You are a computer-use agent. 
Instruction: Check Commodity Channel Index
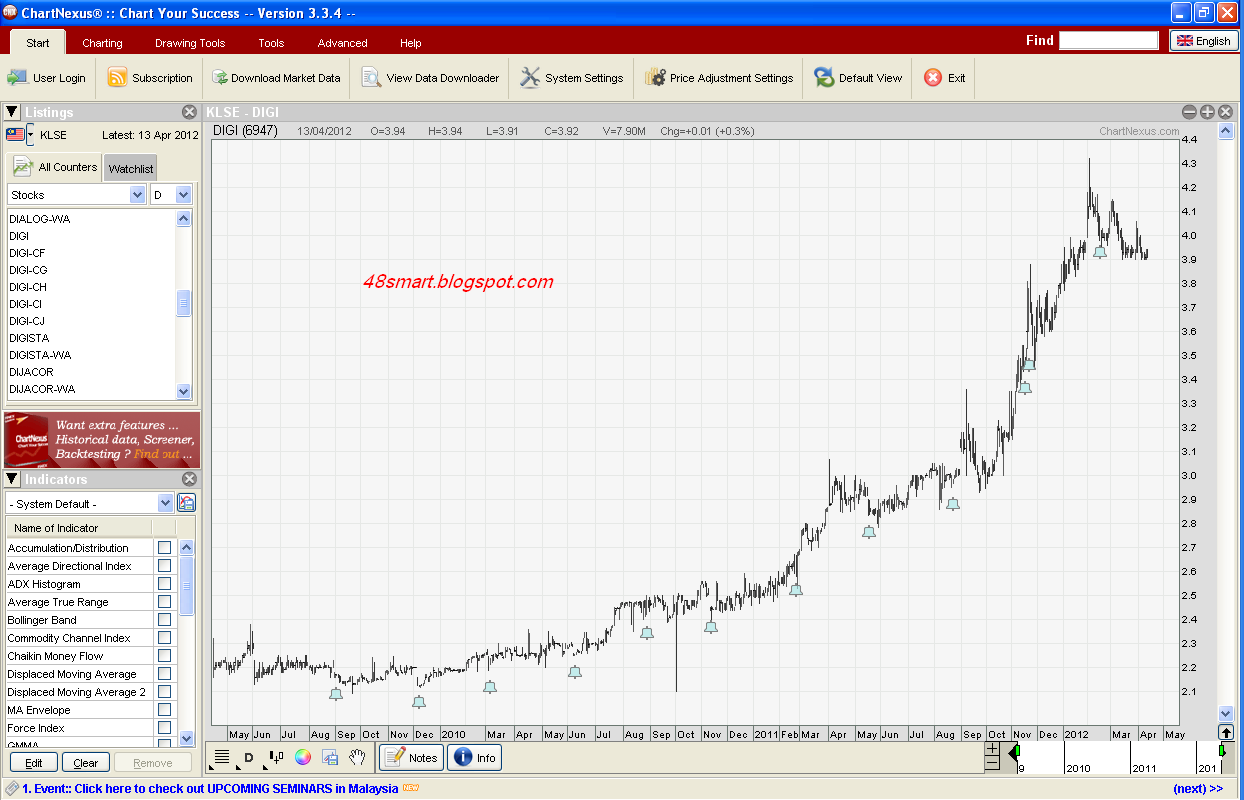pyautogui.click(x=164, y=638)
